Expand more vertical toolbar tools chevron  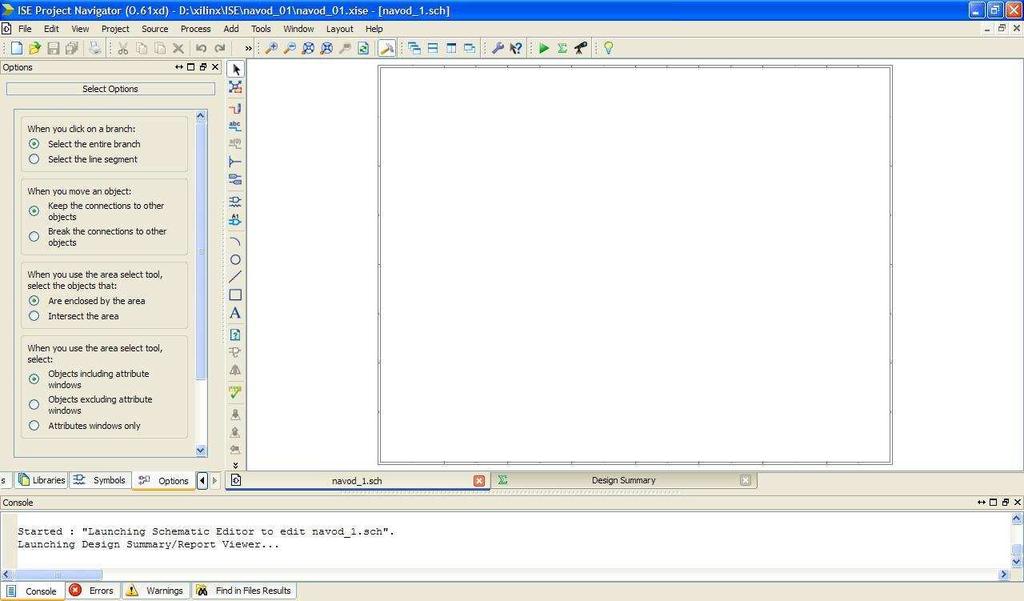[235, 465]
